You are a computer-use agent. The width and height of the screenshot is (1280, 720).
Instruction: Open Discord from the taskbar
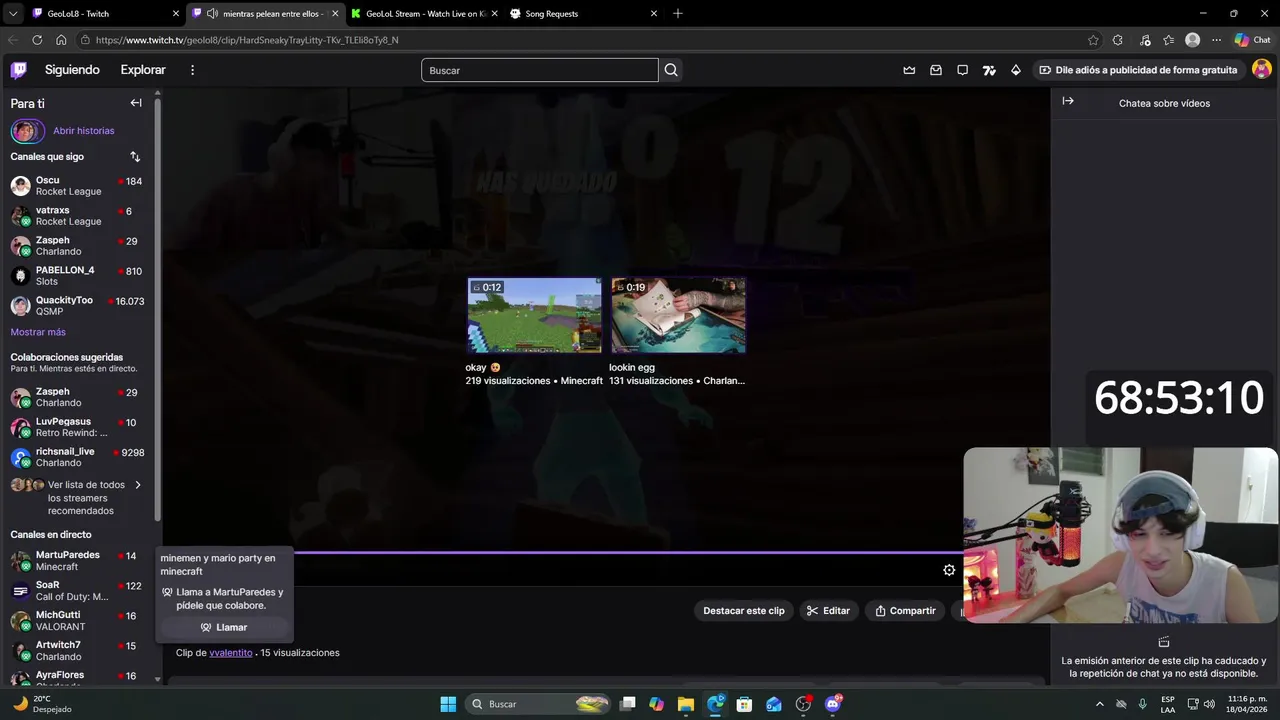[x=833, y=704]
